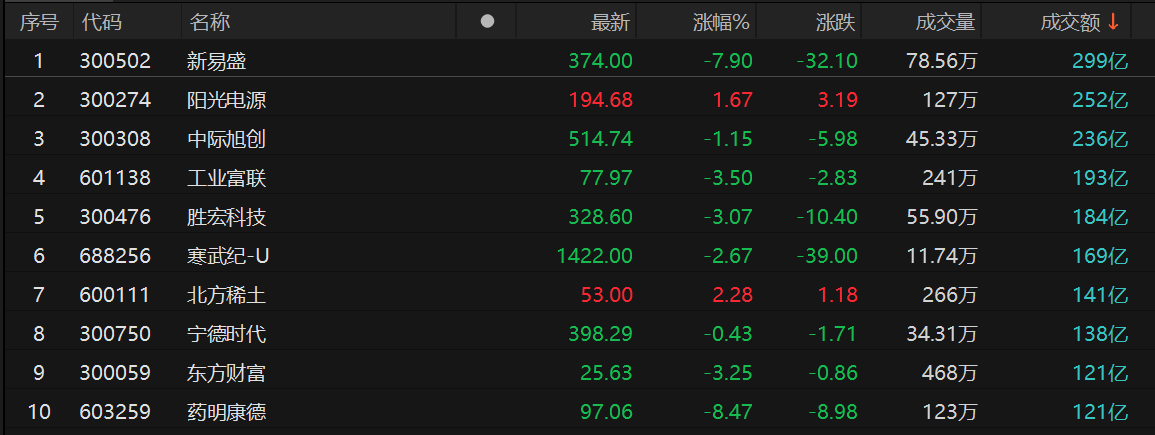1155x435 pixels.
Task: Sort table by 序号 column header
Action: point(39,23)
